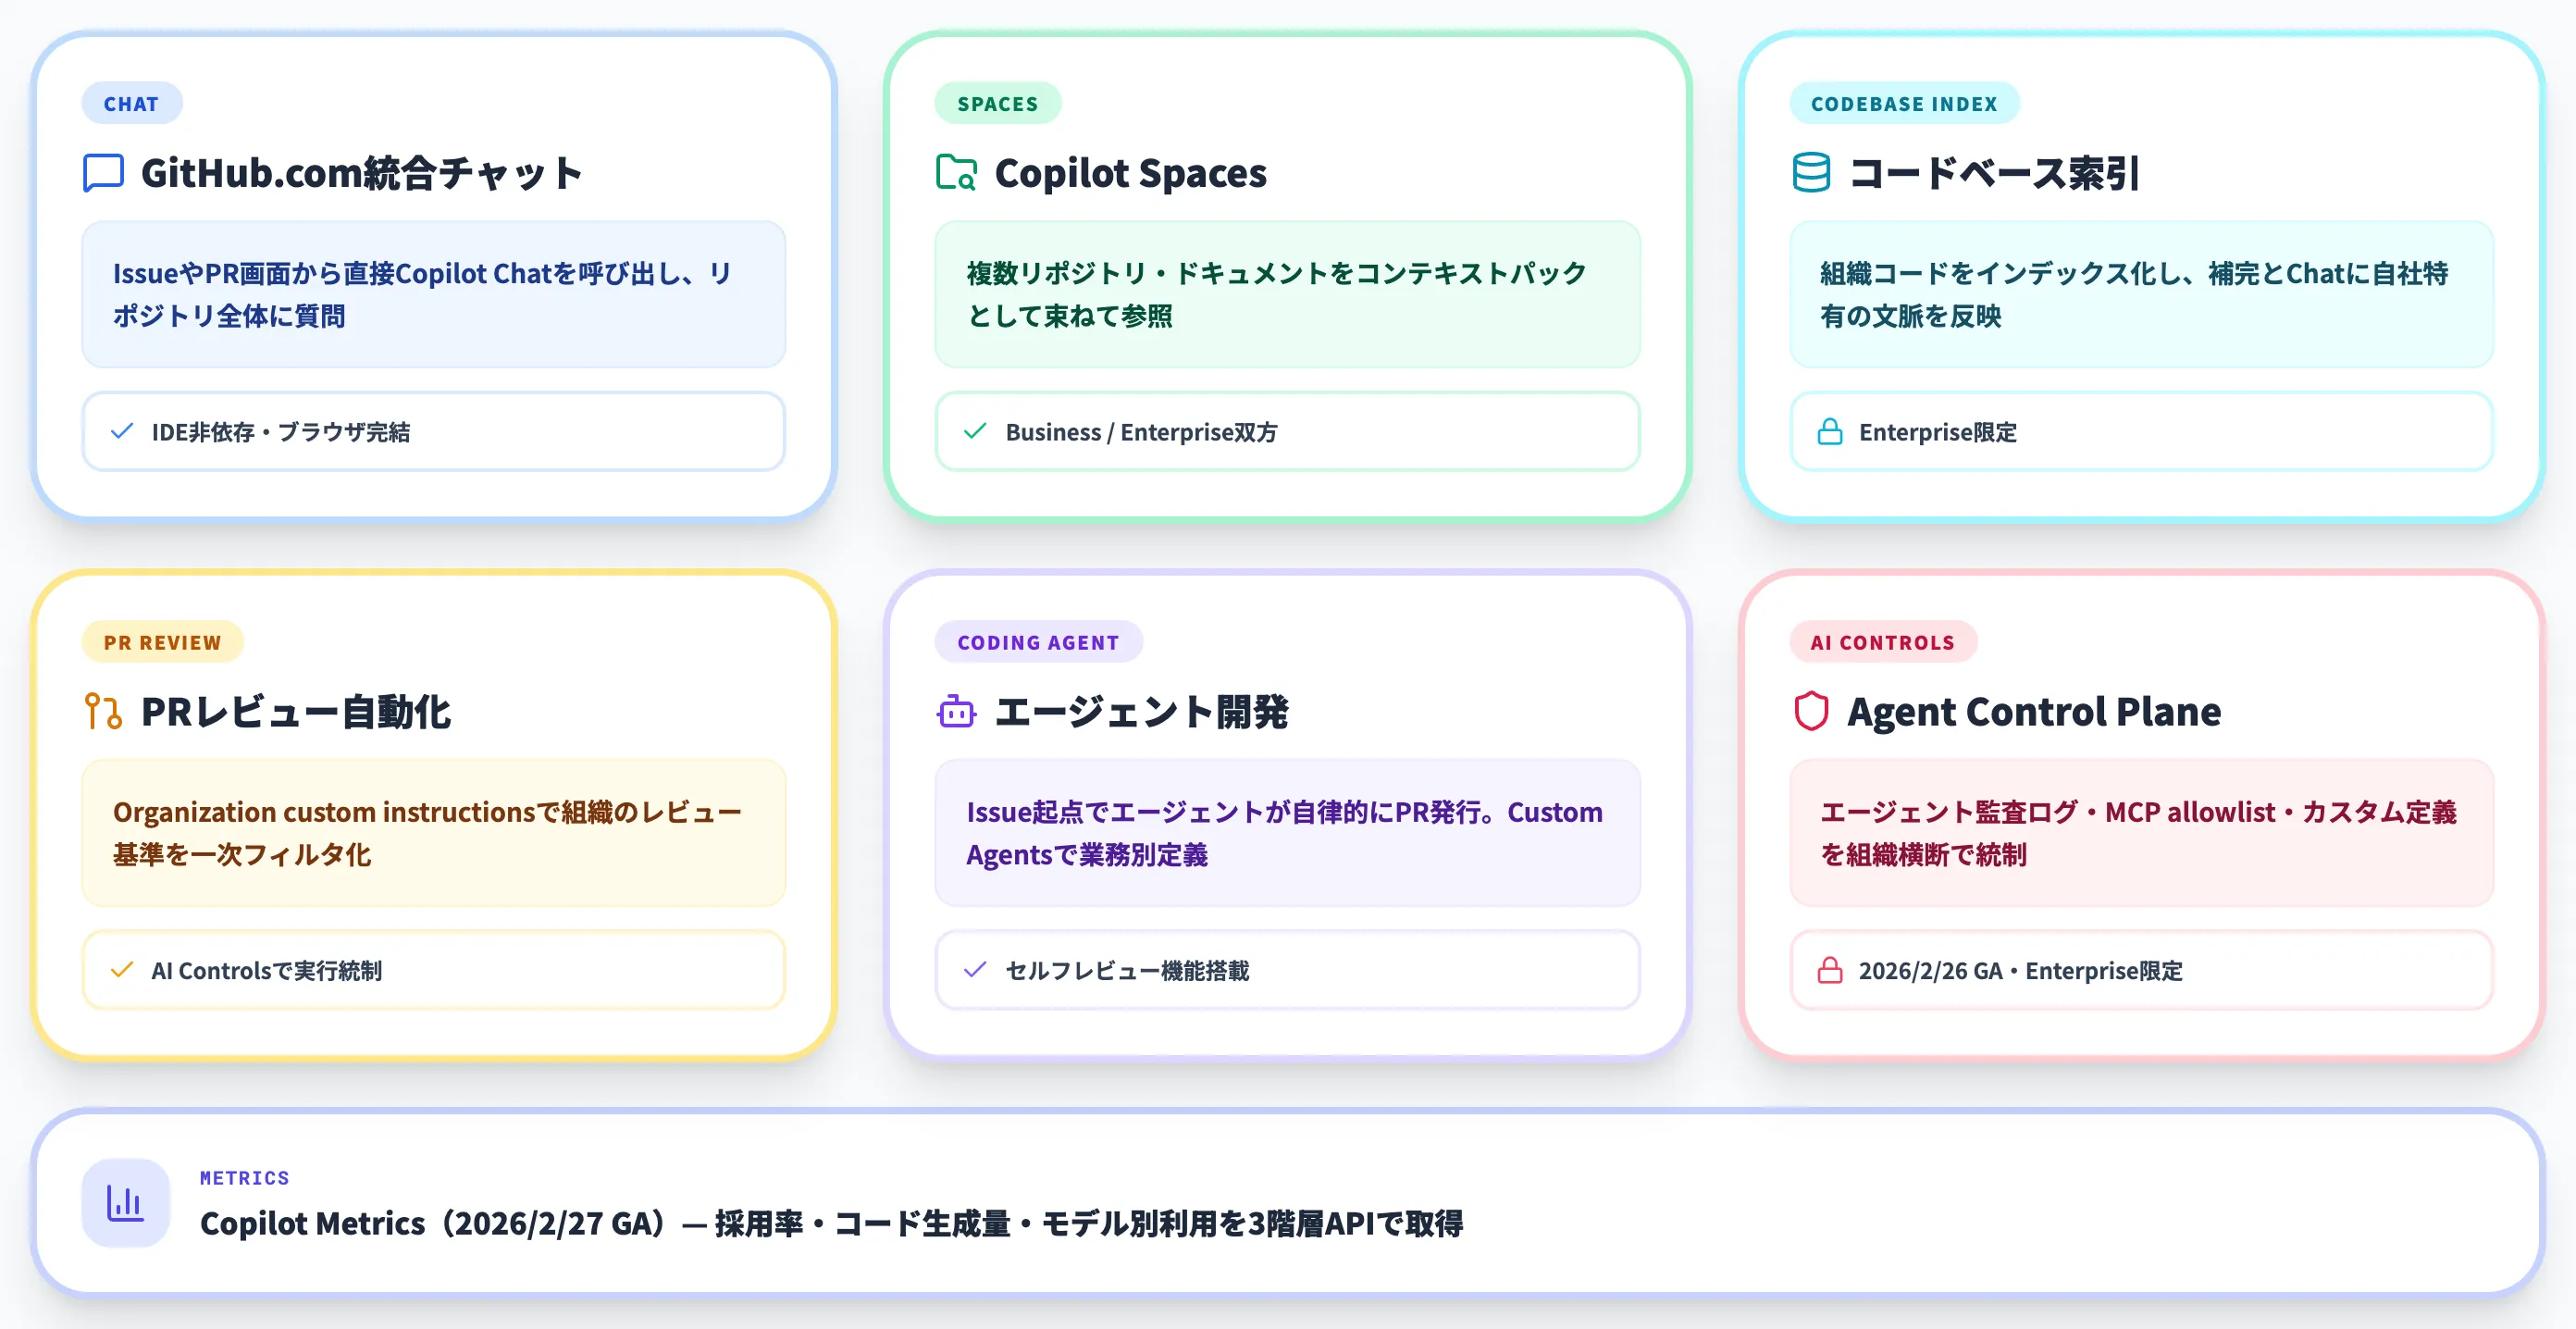Select the CODEBASE INDEX category badge
2576x1329 pixels.
click(1904, 103)
